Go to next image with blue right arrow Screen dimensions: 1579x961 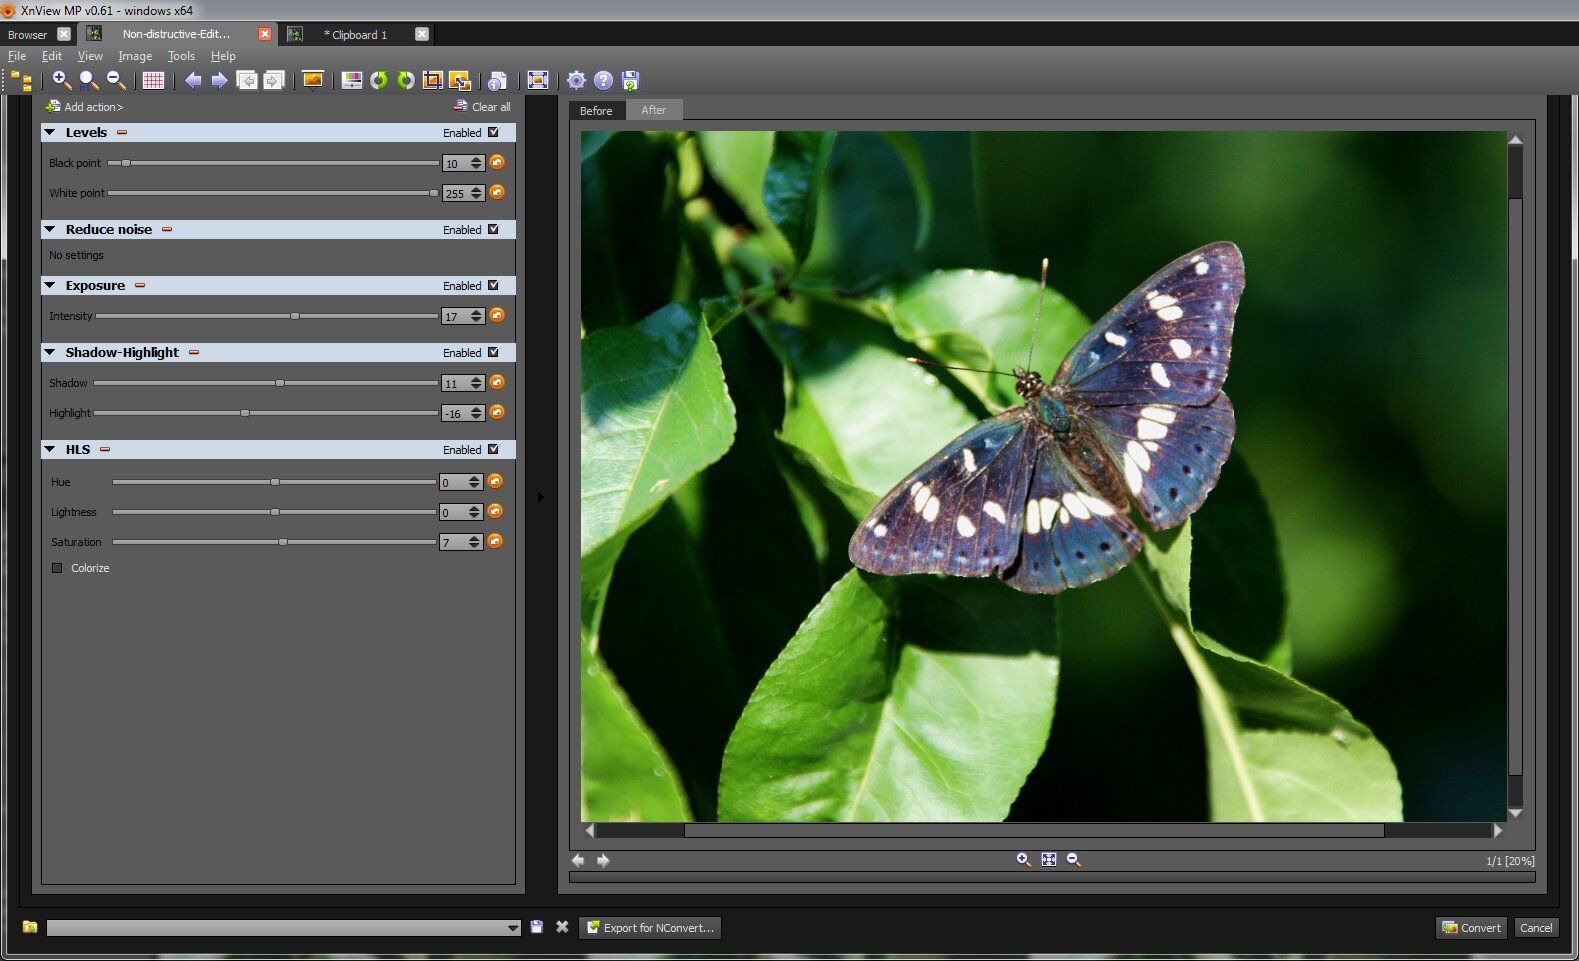coord(219,80)
